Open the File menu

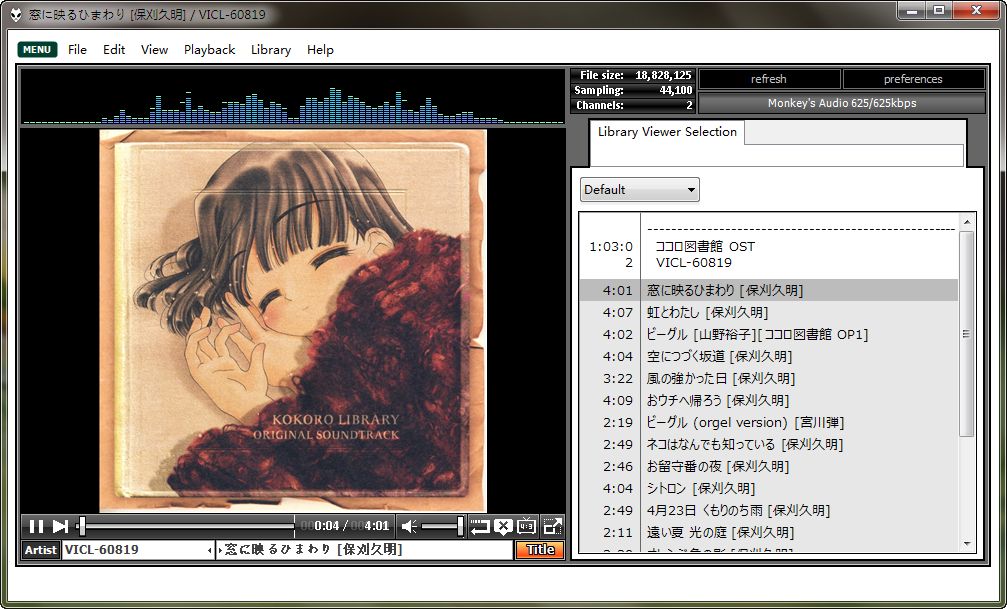[x=77, y=49]
